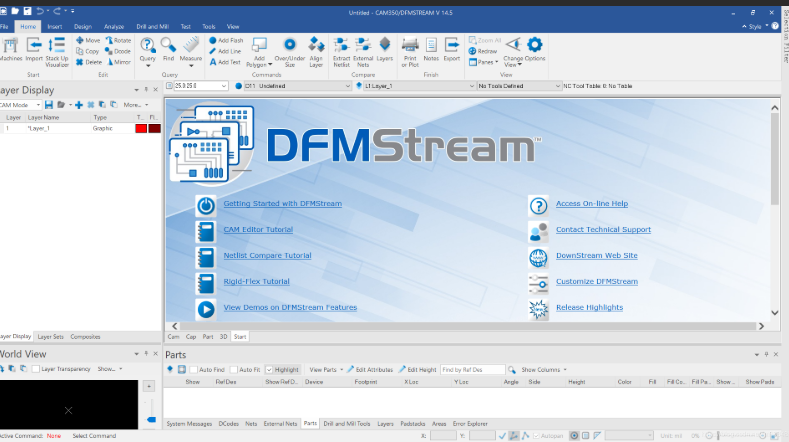Open the CAM Editor Tutorial link
789x442 pixels.
click(258, 230)
